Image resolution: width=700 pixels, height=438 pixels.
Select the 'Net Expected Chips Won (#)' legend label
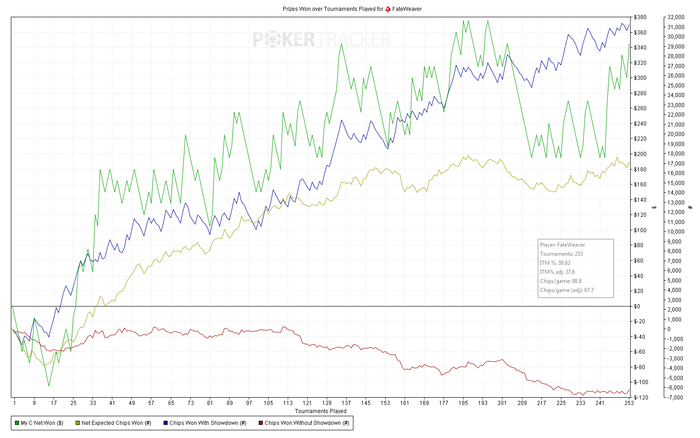click(x=116, y=423)
